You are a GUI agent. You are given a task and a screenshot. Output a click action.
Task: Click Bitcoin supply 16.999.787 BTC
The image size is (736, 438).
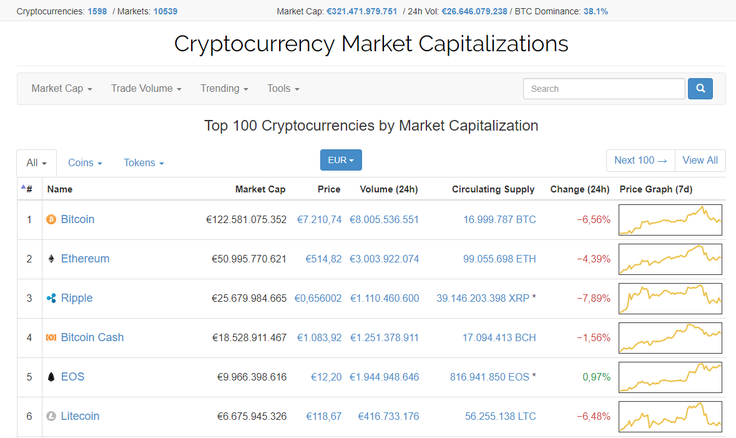click(x=499, y=219)
